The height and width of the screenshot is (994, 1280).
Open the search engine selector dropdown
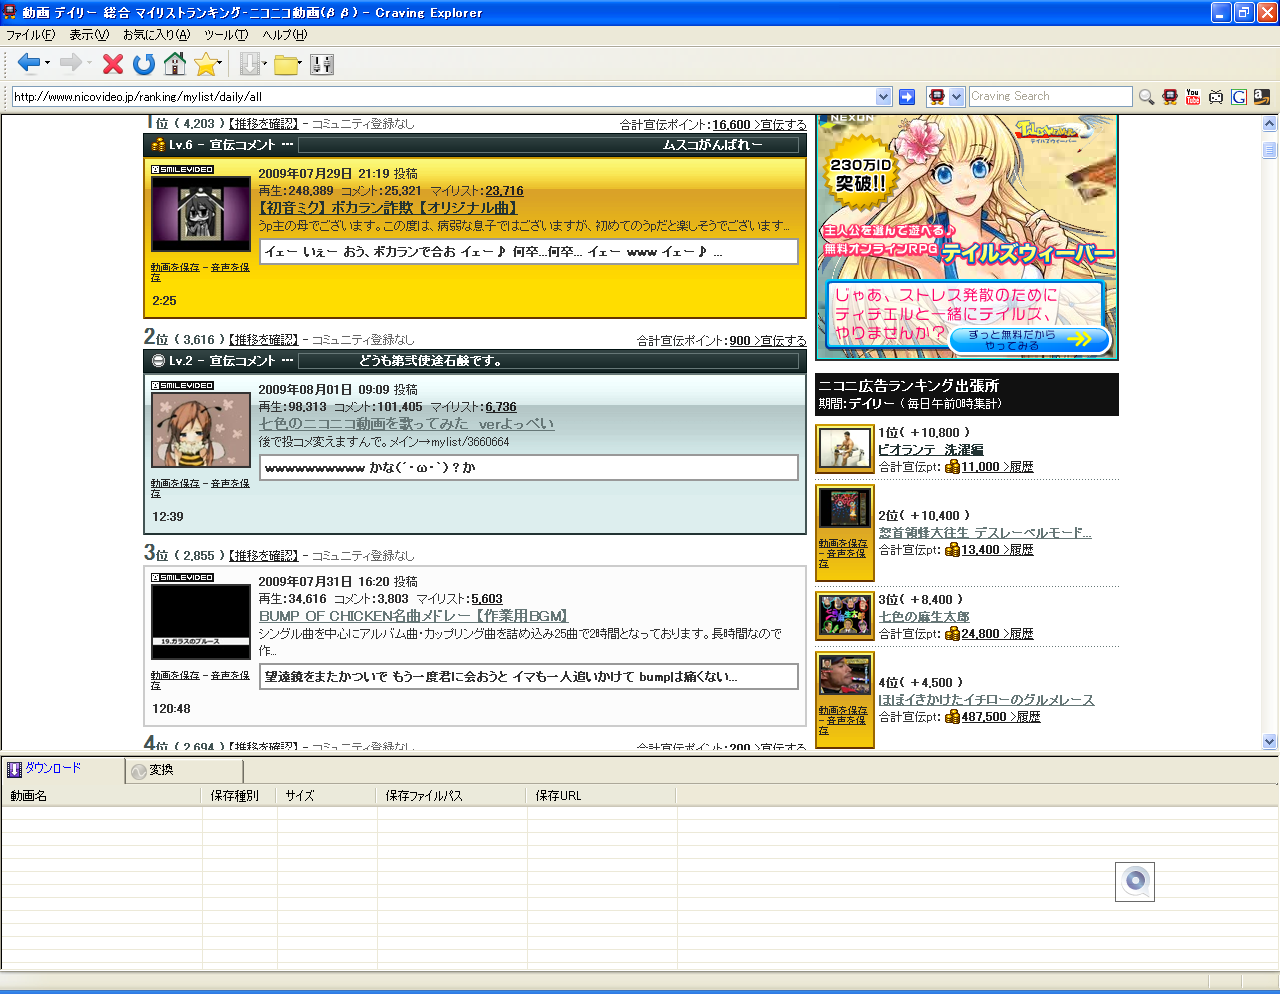956,96
